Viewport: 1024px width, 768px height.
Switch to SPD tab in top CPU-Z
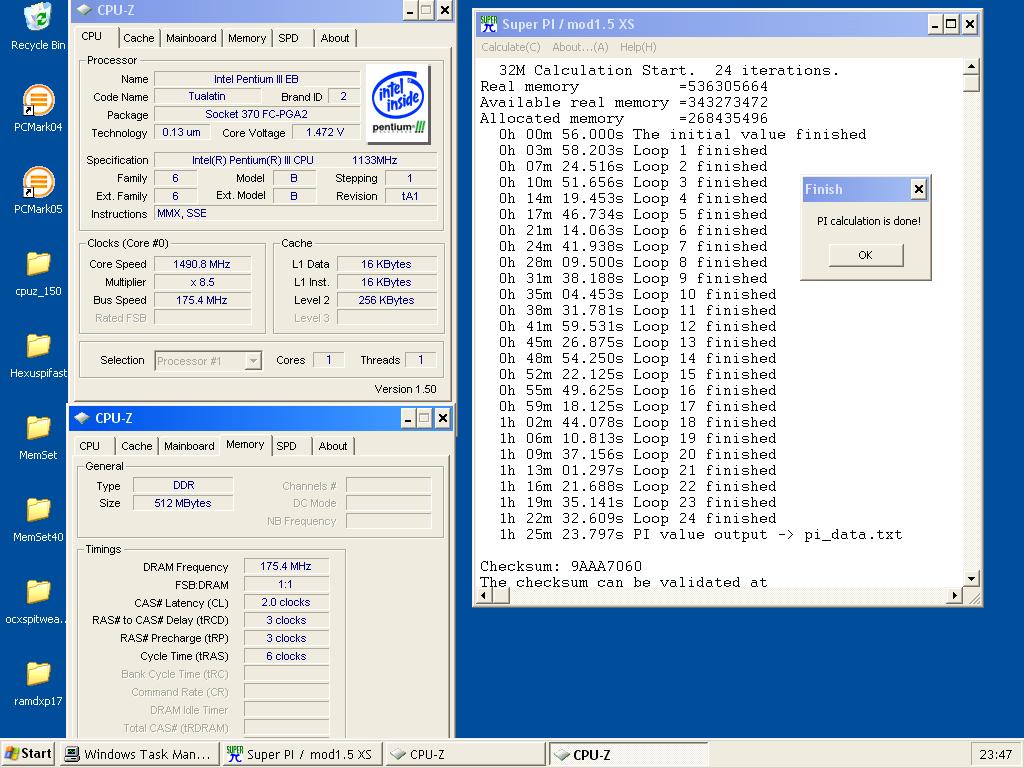[288, 38]
